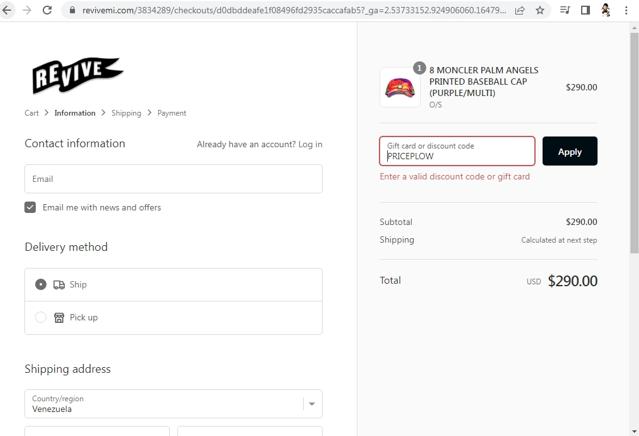
Task: Click into the Email input field
Action: (174, 179)
